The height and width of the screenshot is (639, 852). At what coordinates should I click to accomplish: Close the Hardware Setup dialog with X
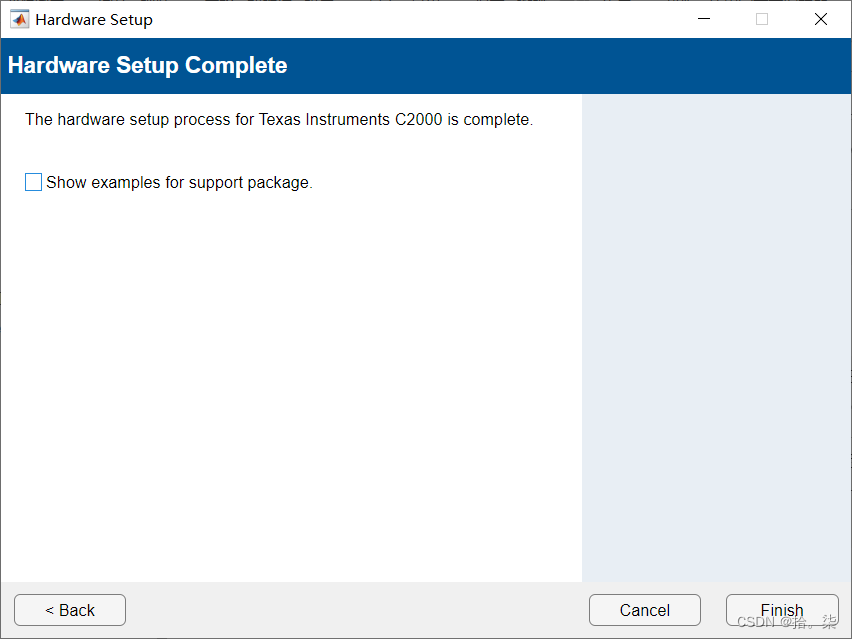pyautogui.click(x=820, y=19)
